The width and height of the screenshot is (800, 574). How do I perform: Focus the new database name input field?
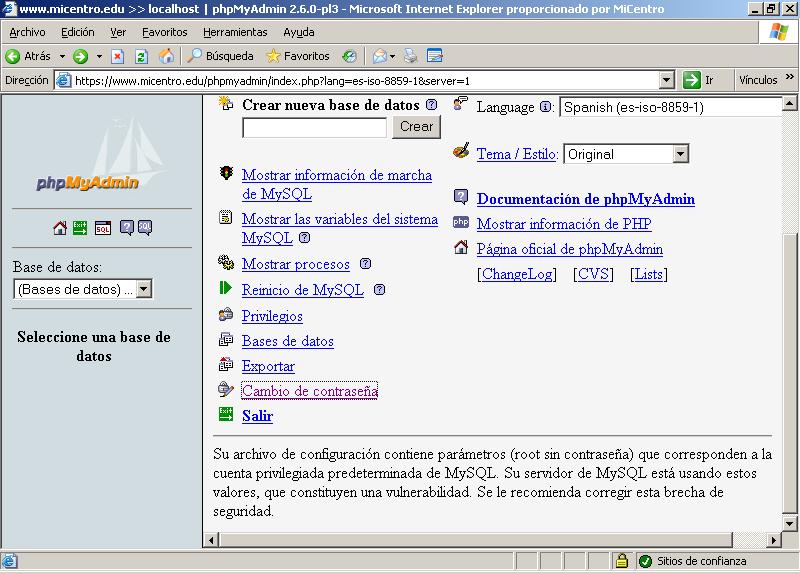click(x=315, y=128)
